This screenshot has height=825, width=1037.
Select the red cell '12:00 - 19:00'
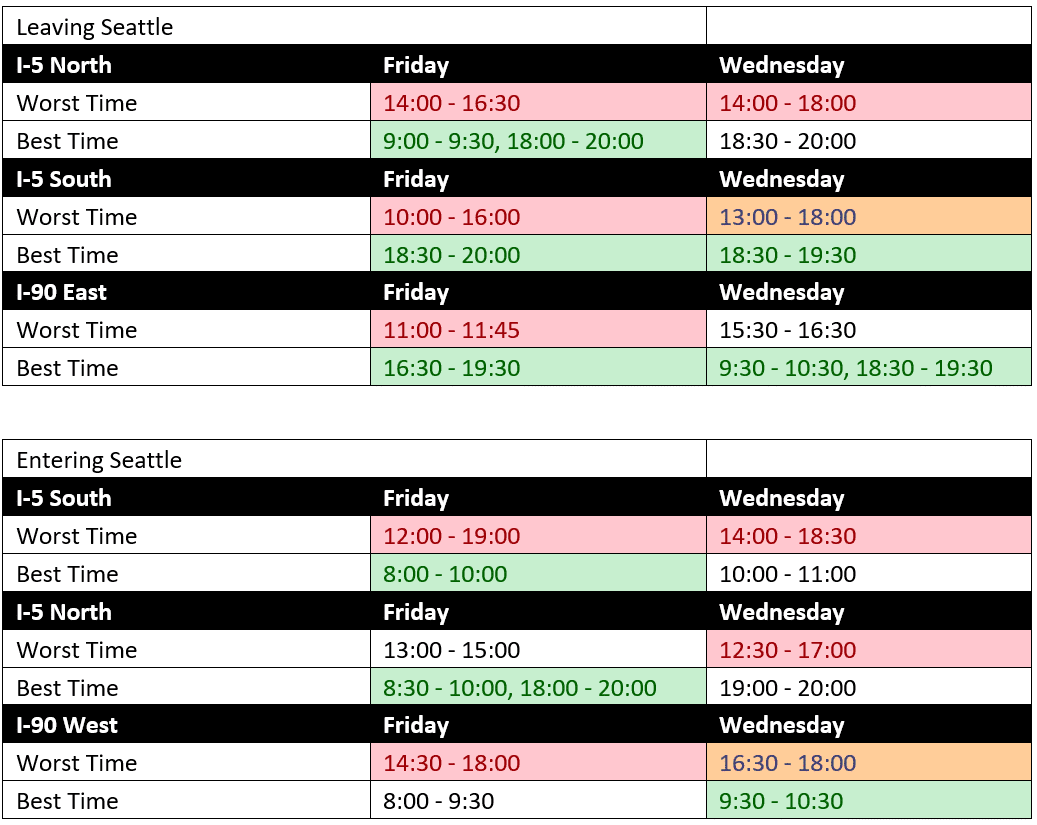(x=538, y=535)
